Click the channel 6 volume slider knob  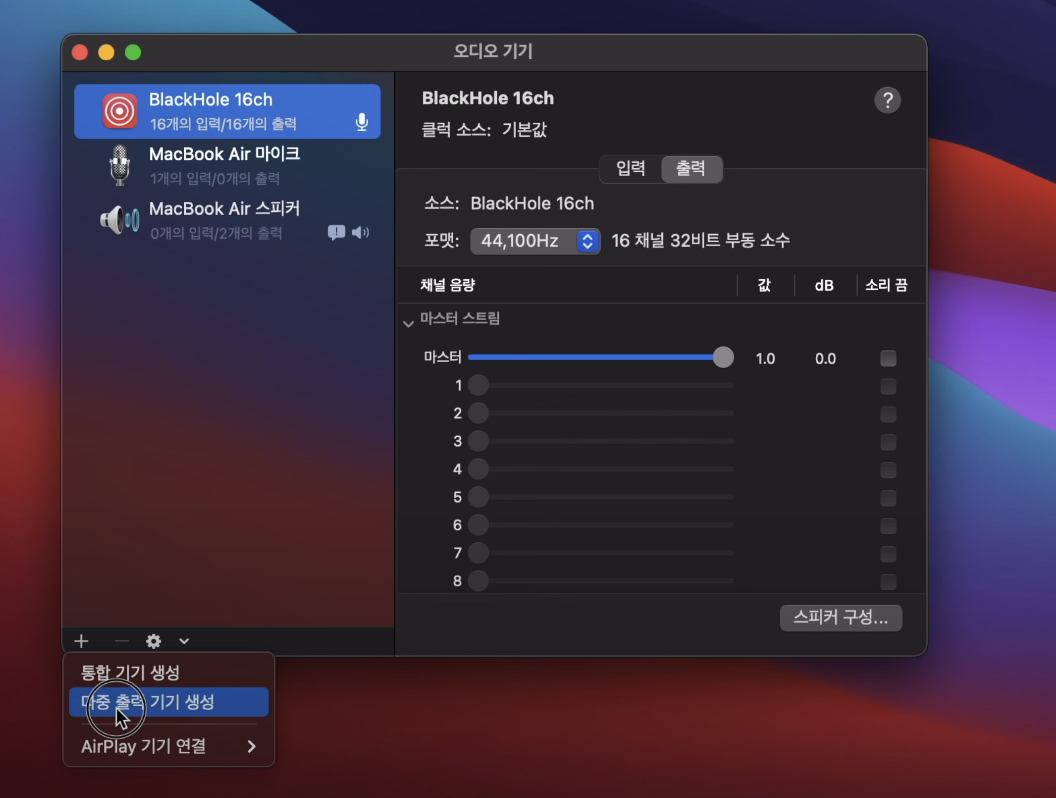coord(478,525)
